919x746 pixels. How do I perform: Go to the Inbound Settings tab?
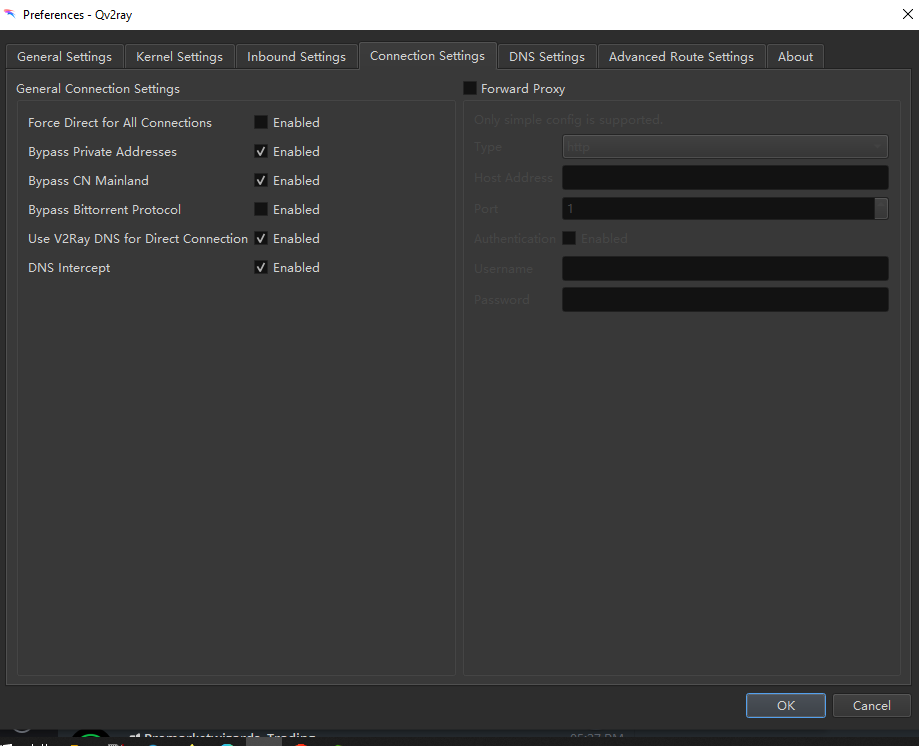tap(296, 57)
